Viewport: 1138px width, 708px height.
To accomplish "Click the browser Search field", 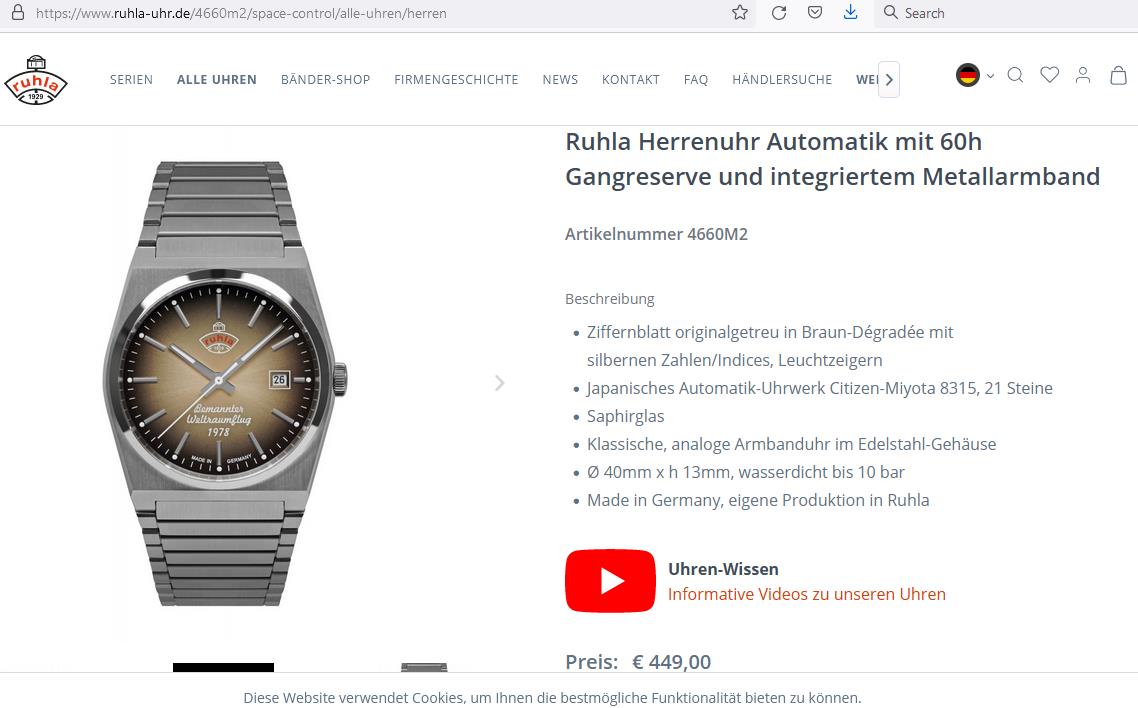I will tap(1005, 13).
